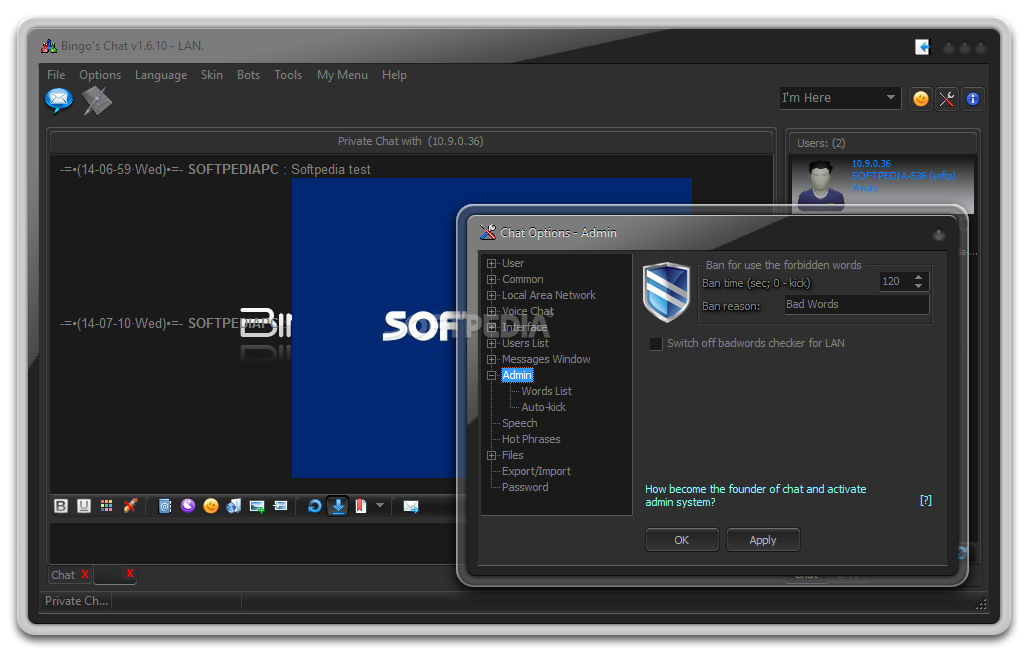Decrease ban time with the down arrow

pos(919,286)
